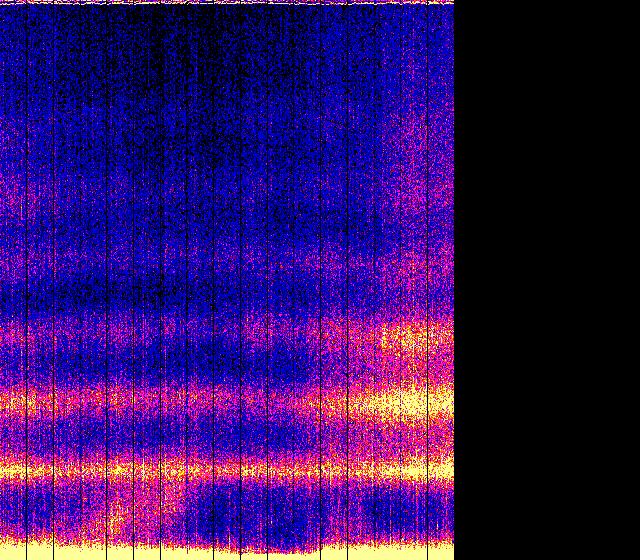
Task: Click the center of the lowest bright horizontal band
Action: pyautogui.click(x=227, y=468)
